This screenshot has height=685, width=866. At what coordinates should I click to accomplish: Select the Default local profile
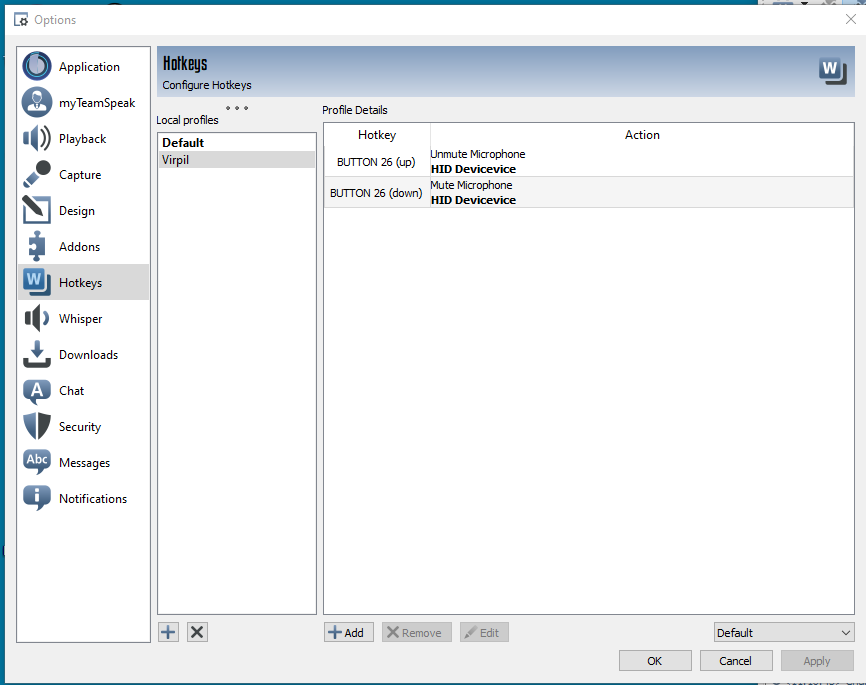236,143
